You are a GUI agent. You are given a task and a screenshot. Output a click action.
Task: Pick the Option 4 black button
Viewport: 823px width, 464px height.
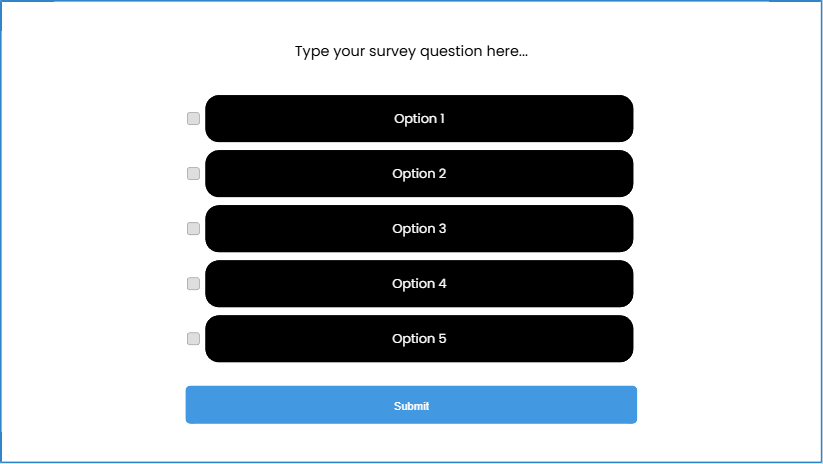click(x=419, y=284)
